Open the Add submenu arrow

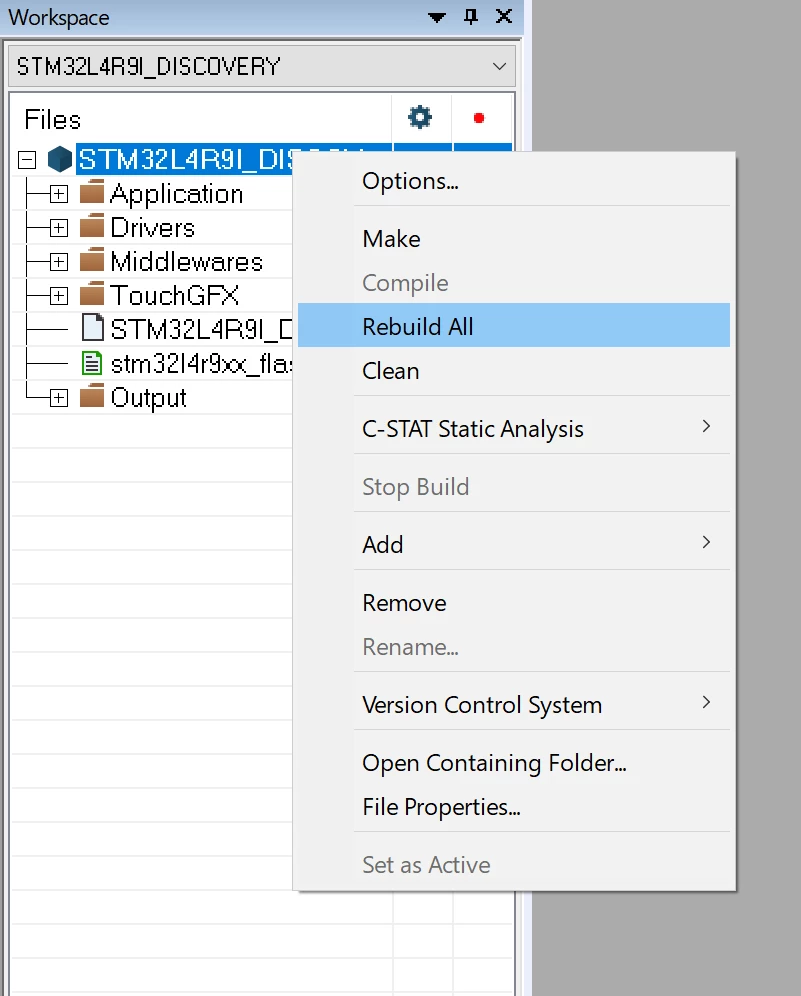tap(706, 542)
